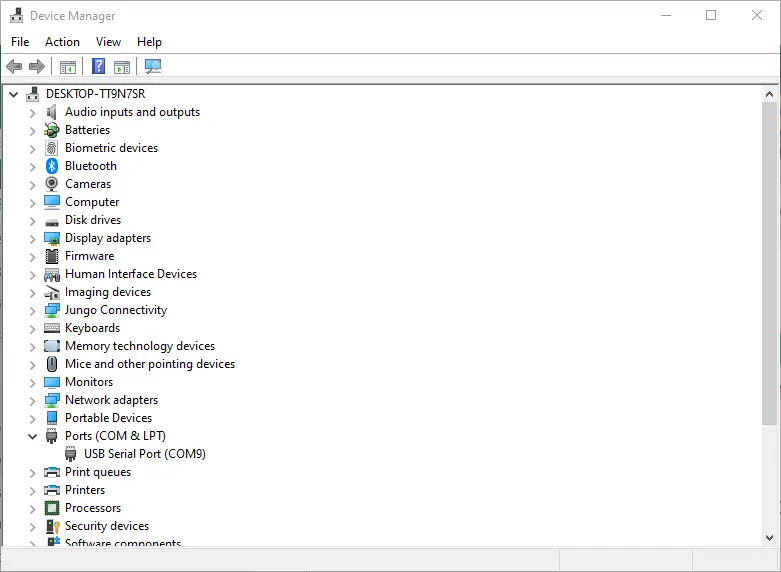Click the Forward arrow toolbar icon
This screenshot has width=781, height=572.
tap(37, 67)
